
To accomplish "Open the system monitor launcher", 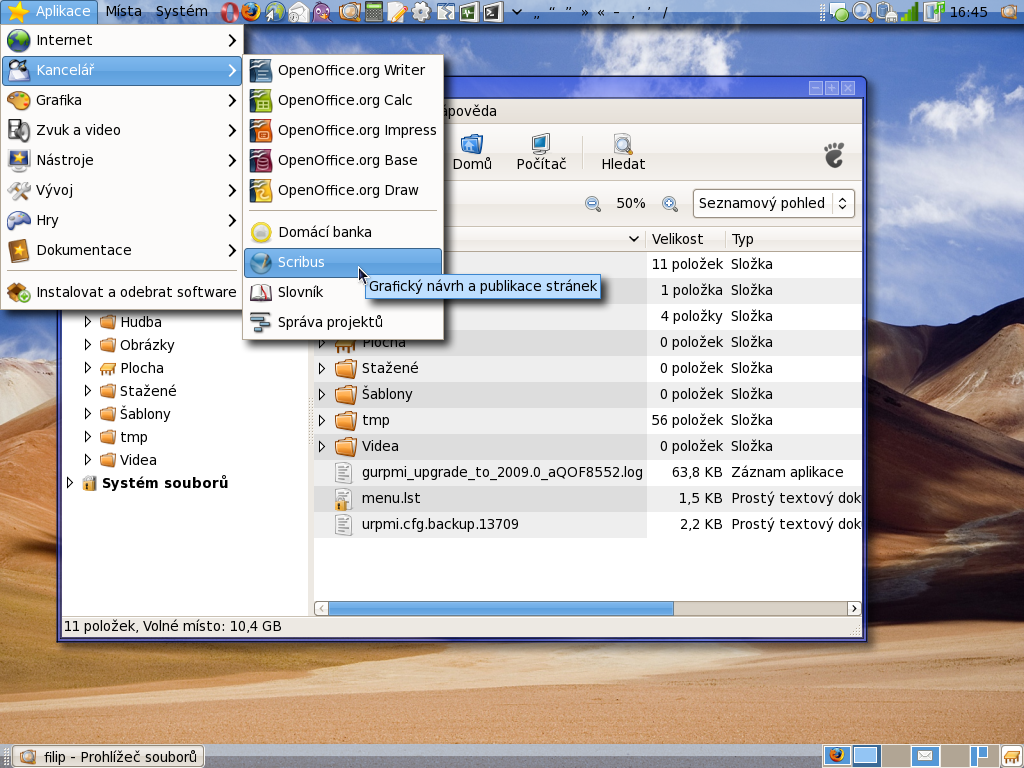I will [469, 12].
